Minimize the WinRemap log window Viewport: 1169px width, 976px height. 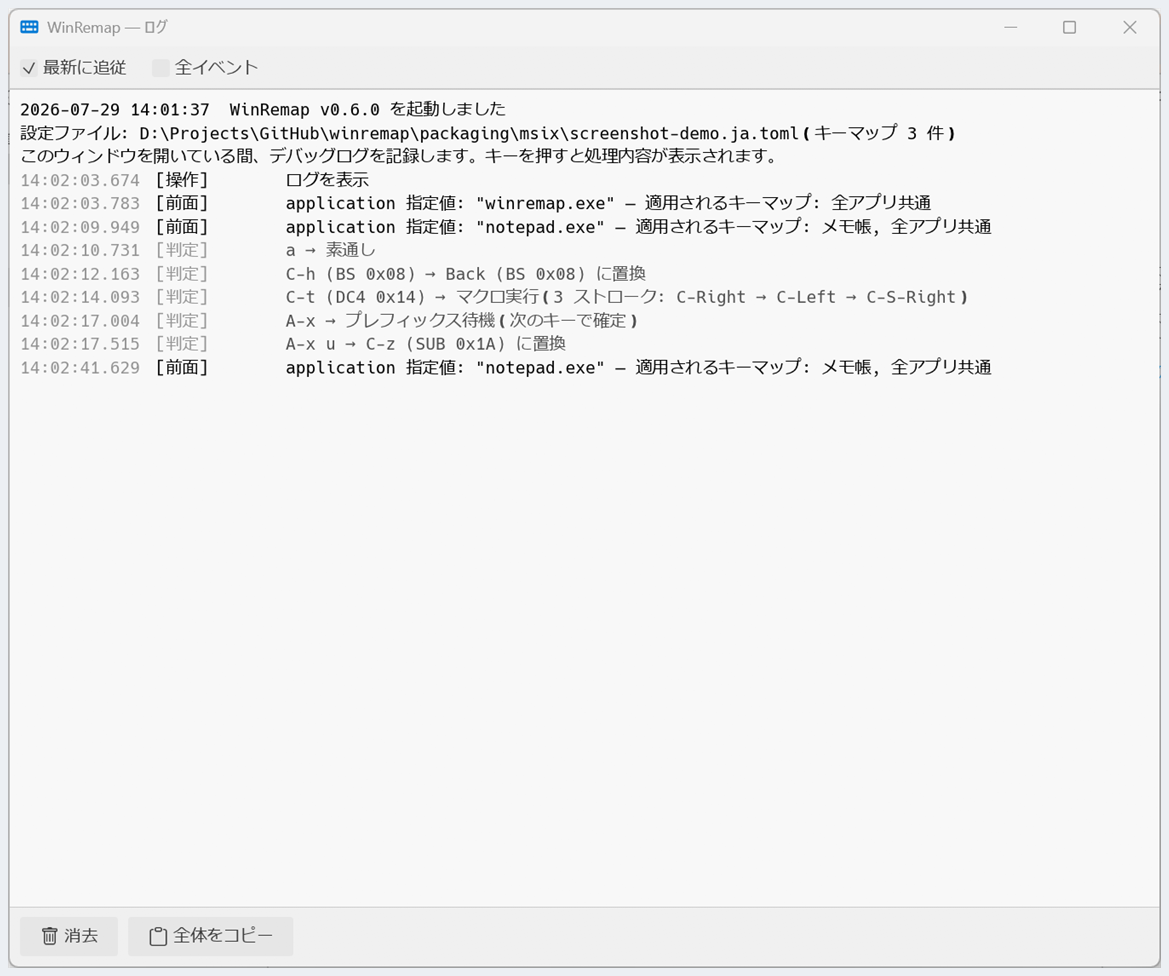[1010, 28]
